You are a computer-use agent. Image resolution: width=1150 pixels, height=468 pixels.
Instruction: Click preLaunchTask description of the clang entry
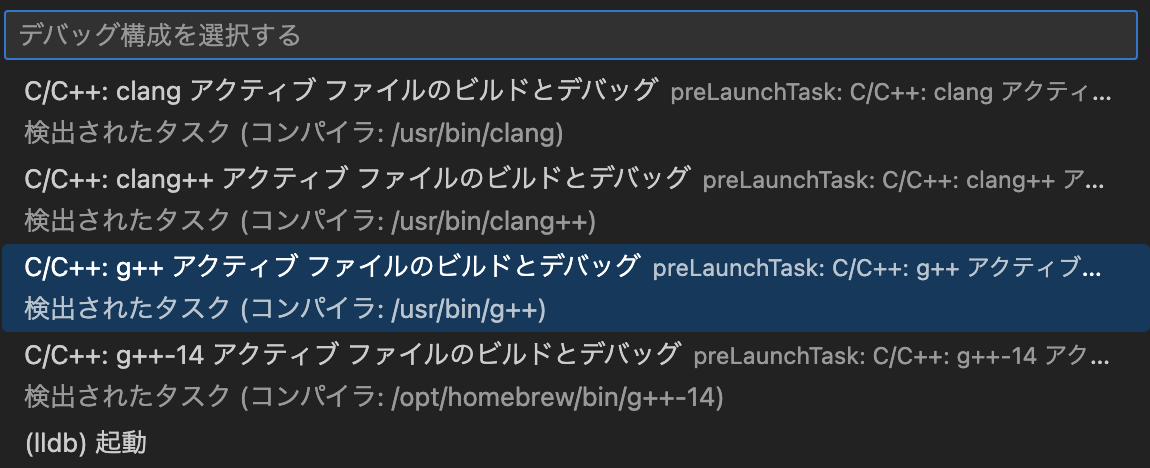(890, 93)
